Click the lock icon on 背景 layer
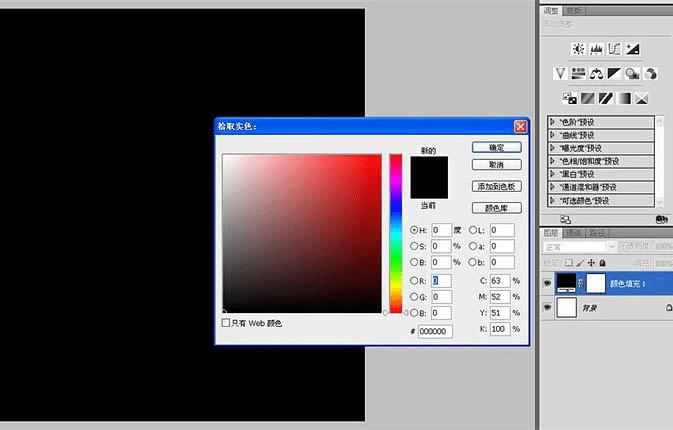 pyautogui.click(x=669, y=307)
